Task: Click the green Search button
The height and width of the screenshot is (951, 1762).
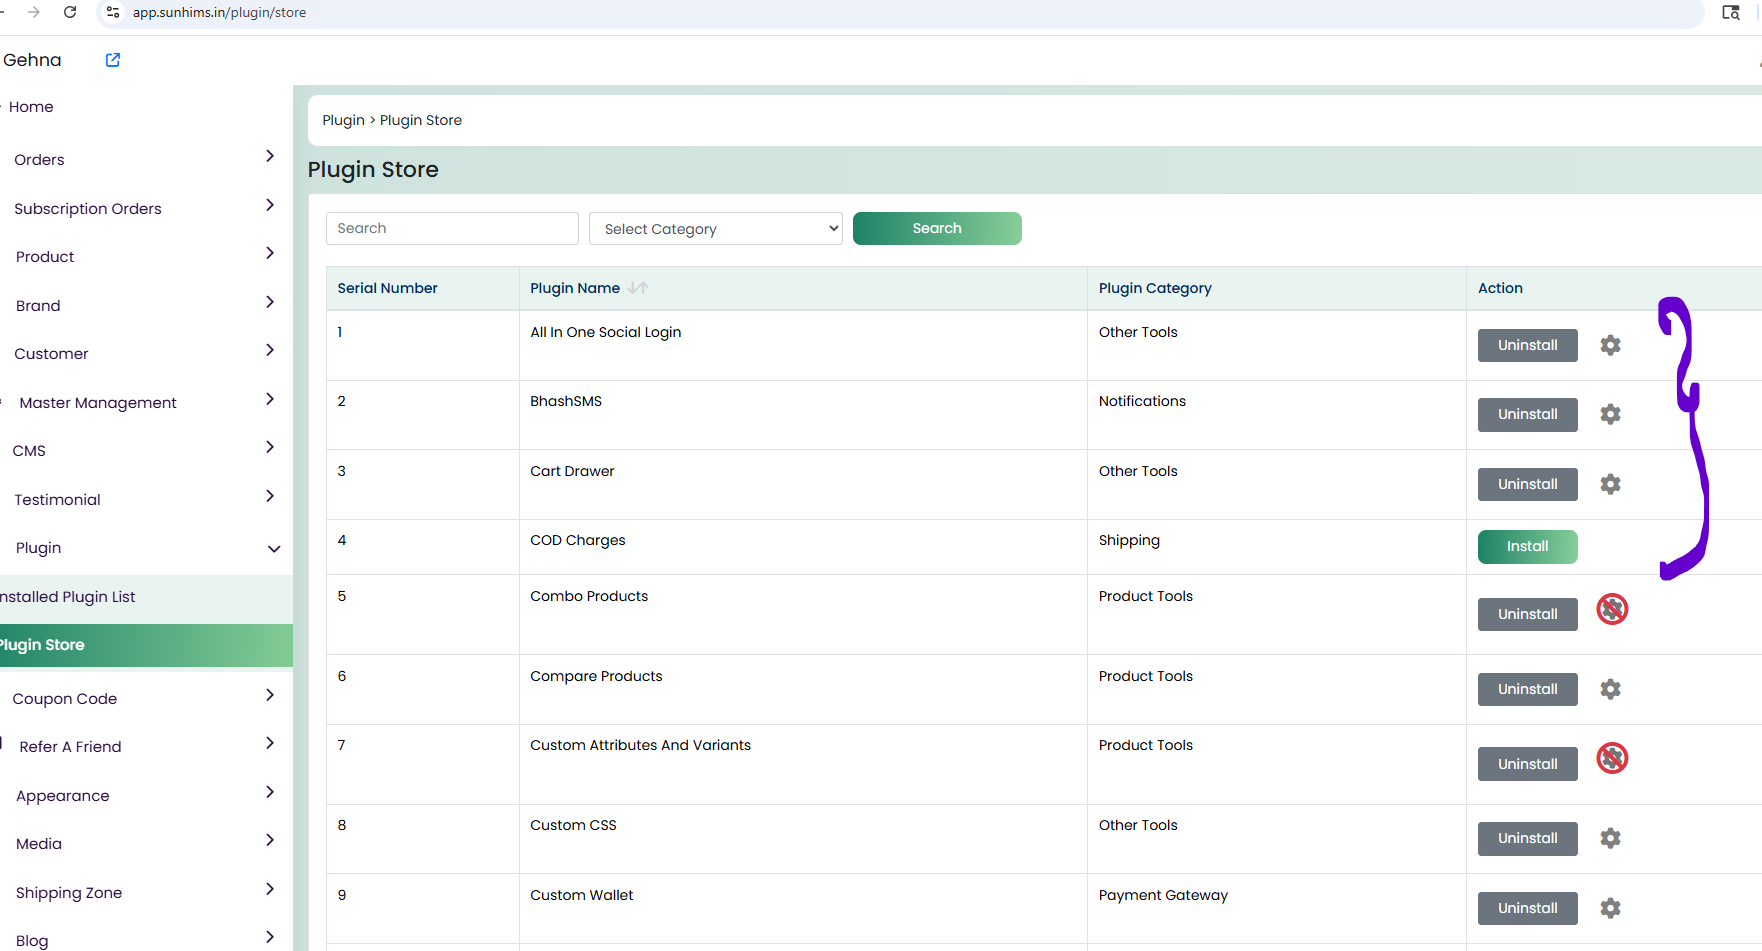Action: click(x=937, y=228)
